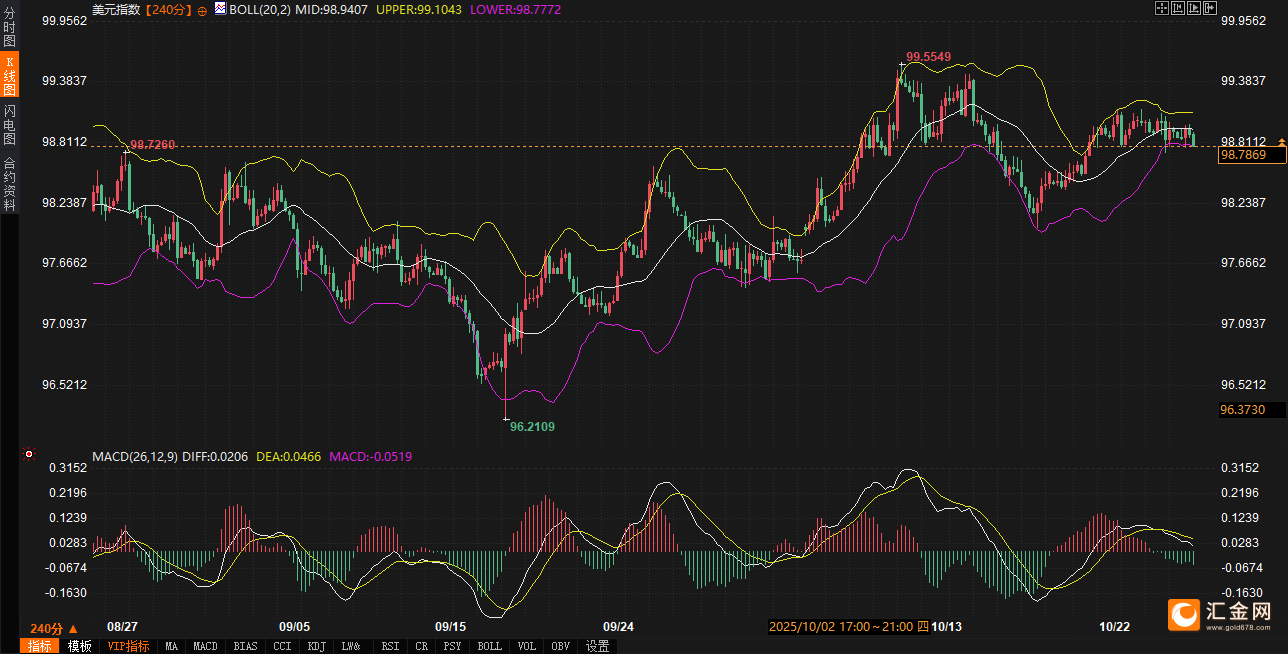The height and width of the screenshot is (654, 1288).
Task: Switch to the 闪电图 side tab
Action: pyautogui.click(x=9, y=124)
